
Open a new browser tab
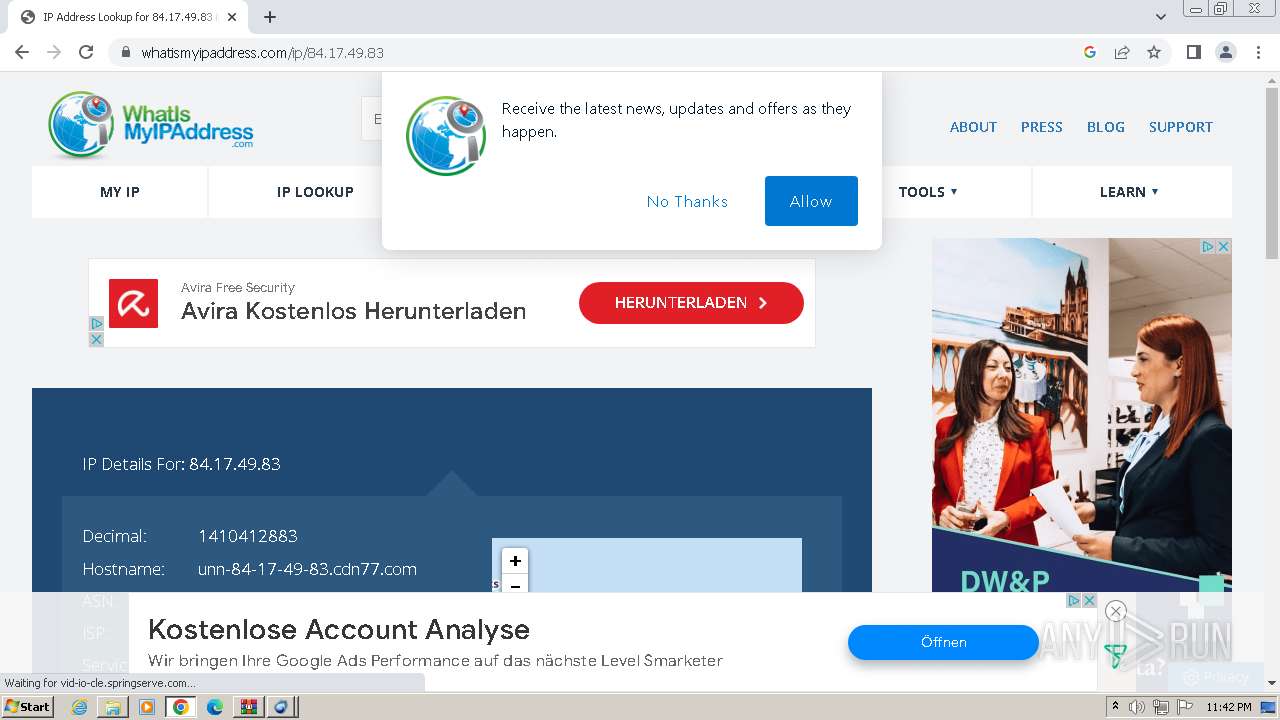(x=270, y=17)
